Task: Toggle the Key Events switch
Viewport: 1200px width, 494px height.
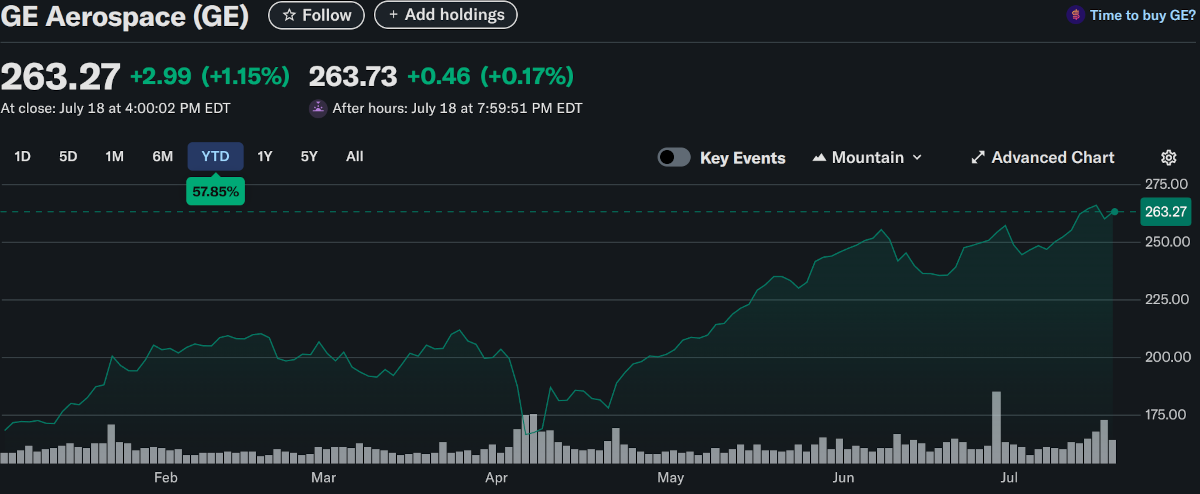Action: (x=674, y=157)
